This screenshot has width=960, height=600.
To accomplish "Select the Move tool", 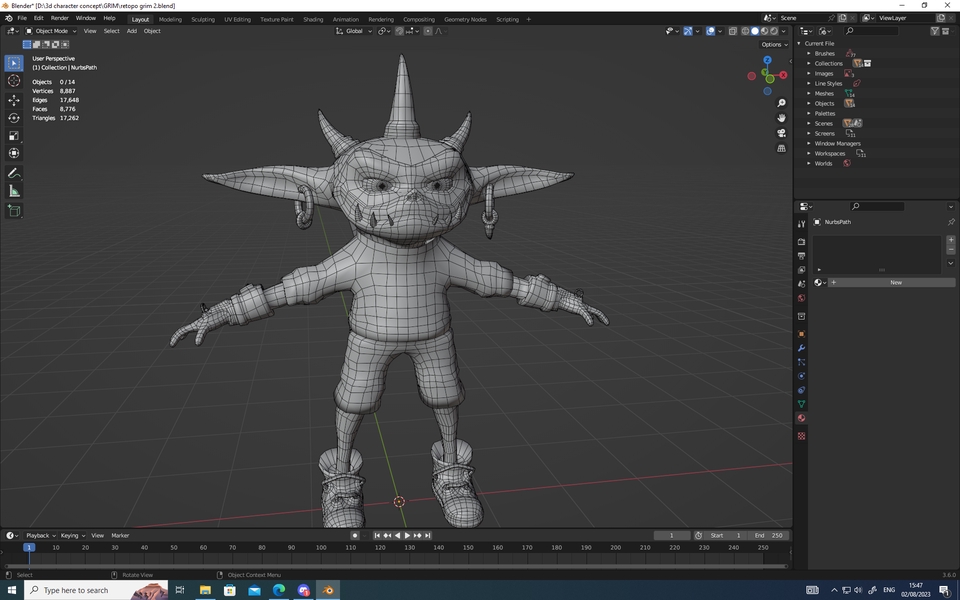I will coord(14,100).
